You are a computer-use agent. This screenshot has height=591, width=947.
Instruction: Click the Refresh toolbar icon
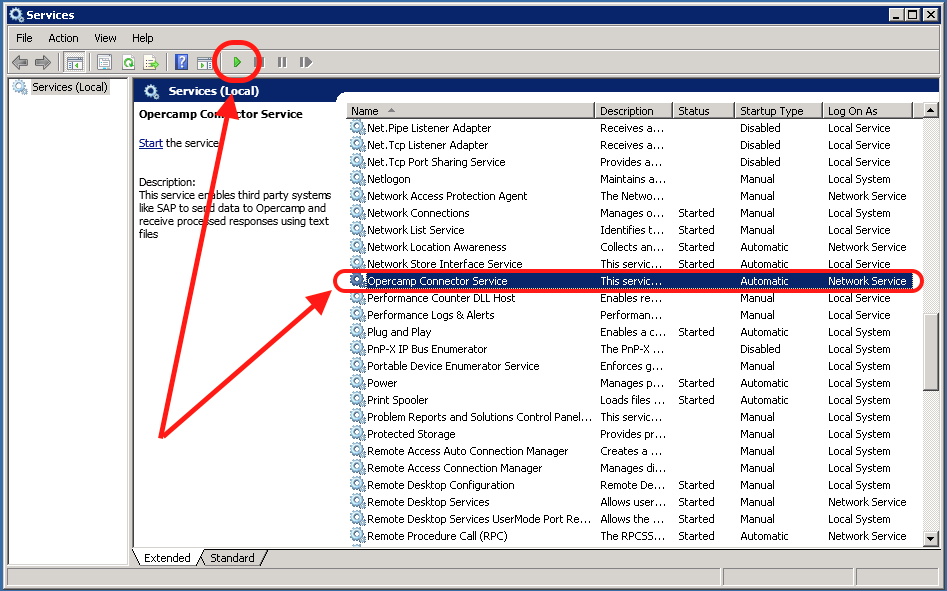tap(128, 62)
